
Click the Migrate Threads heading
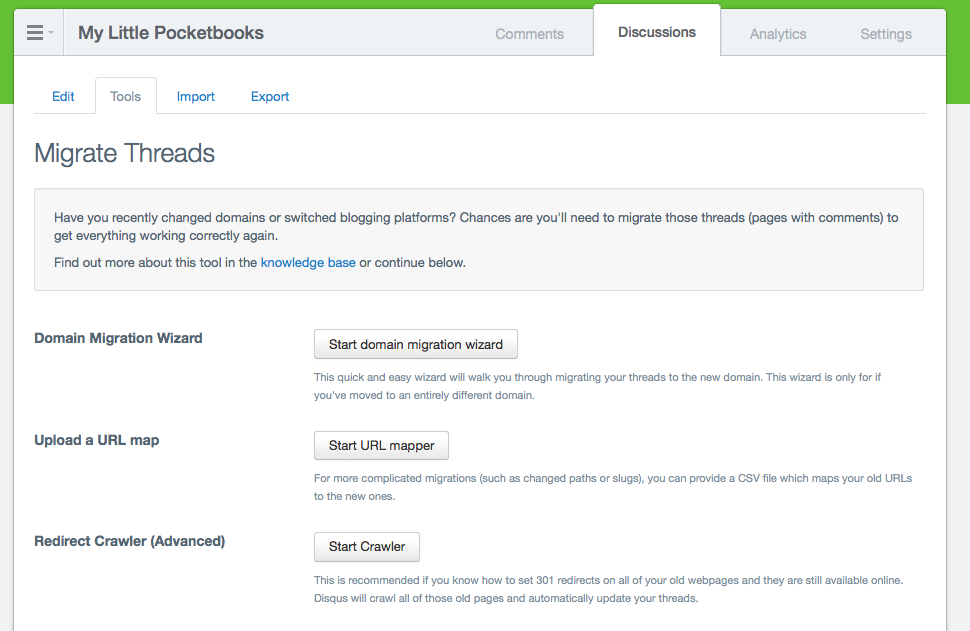coord(124,153)
